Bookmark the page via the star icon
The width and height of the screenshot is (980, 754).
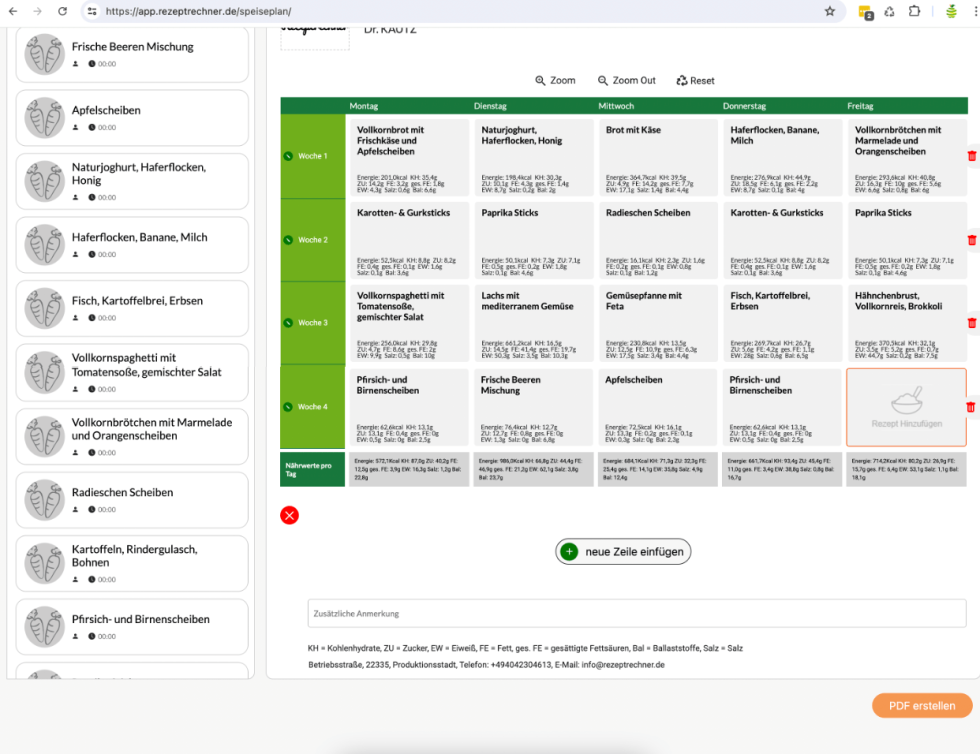click(830, 13)
